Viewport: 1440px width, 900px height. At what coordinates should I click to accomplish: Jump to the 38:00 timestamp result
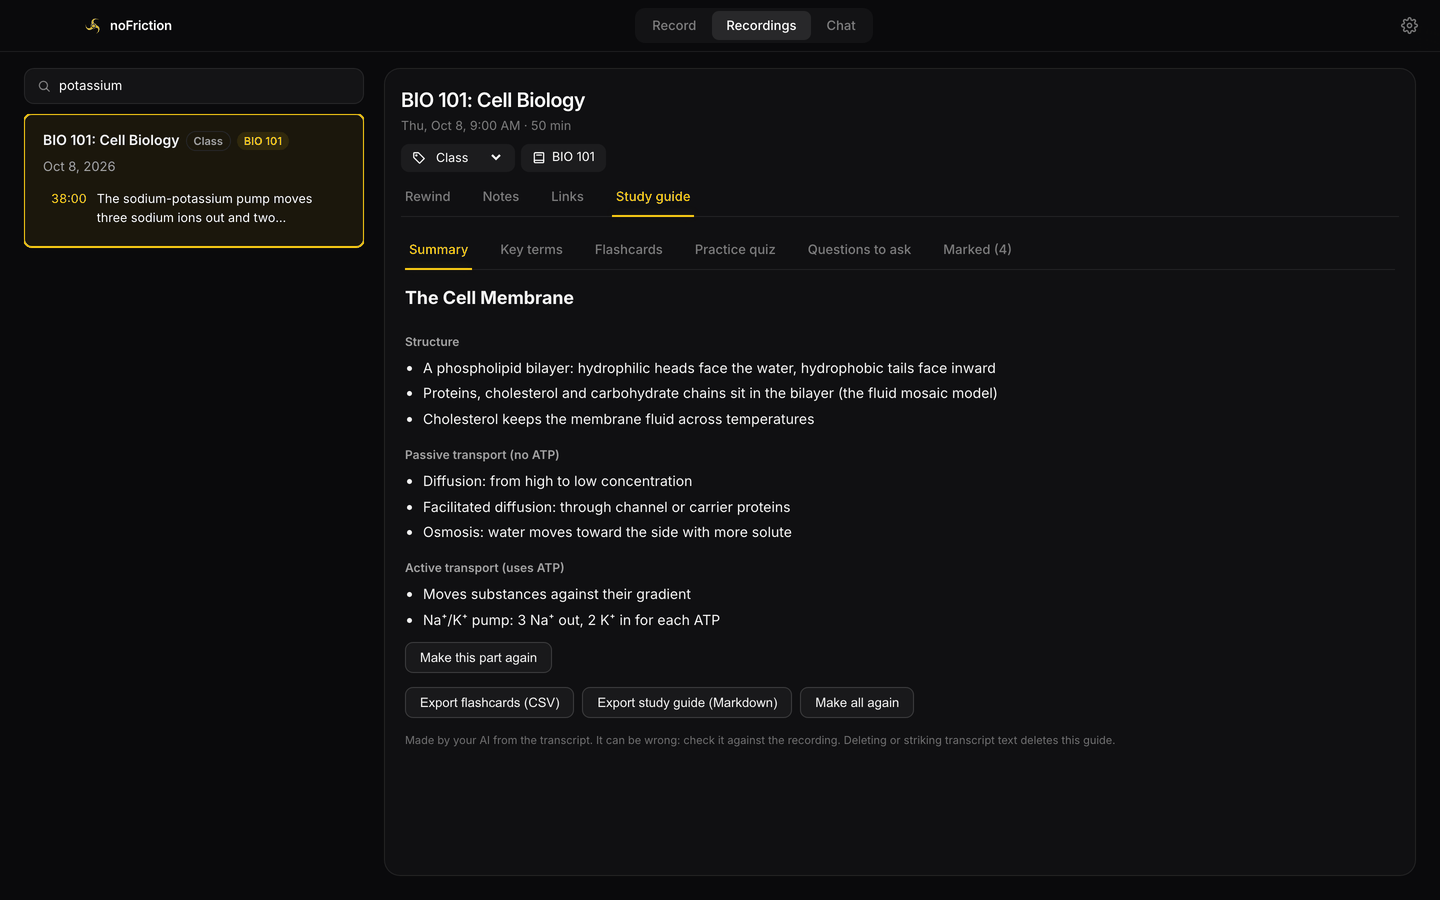coord(69,199)
